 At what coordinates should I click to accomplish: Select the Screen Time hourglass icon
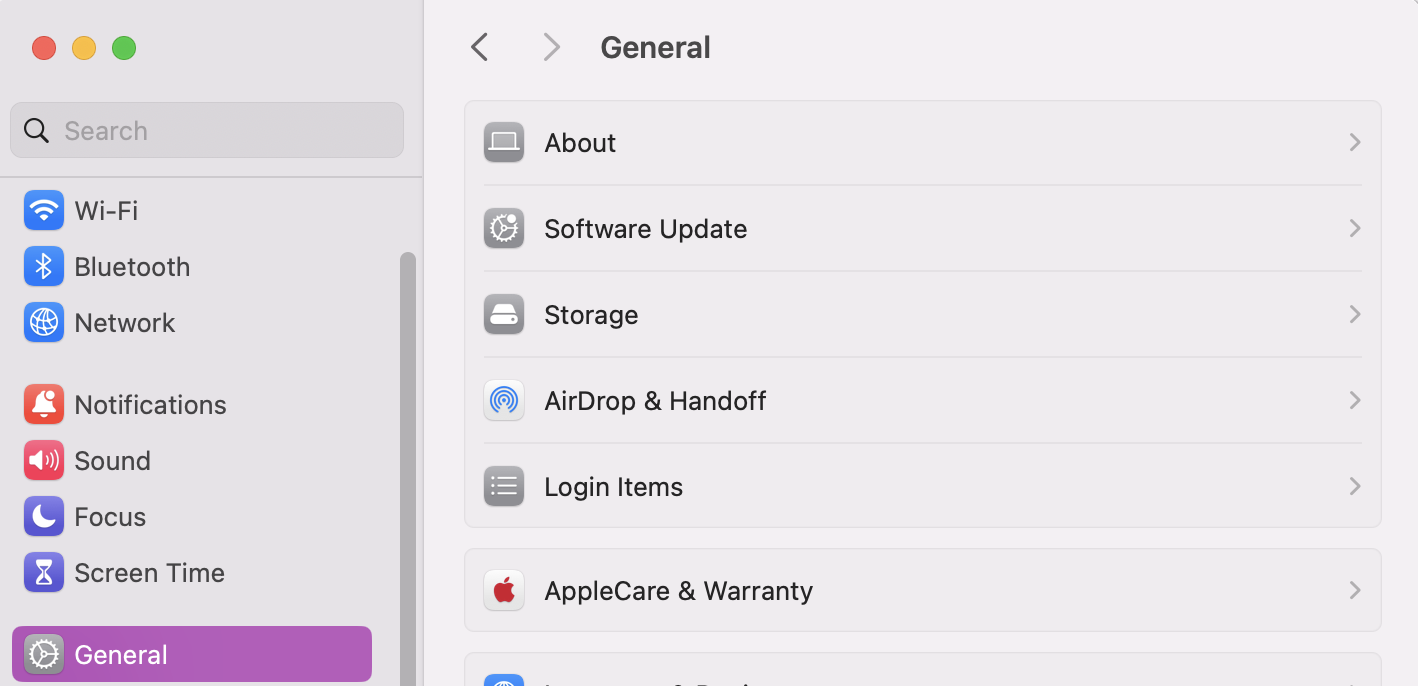44,572
